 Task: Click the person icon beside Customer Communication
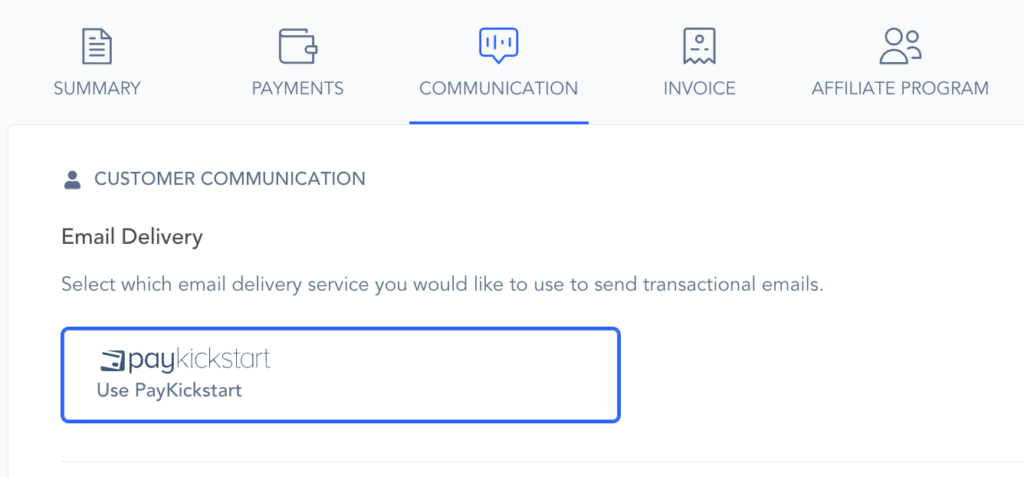(x=72, y=180)
